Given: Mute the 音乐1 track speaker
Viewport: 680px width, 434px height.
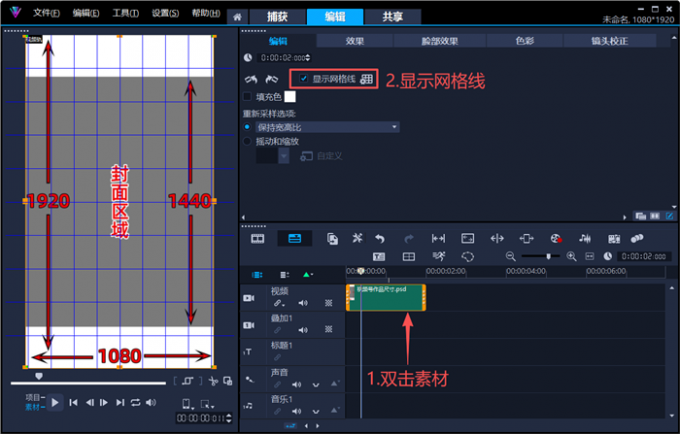Looking at the screenshot, I should pos(297,411).
